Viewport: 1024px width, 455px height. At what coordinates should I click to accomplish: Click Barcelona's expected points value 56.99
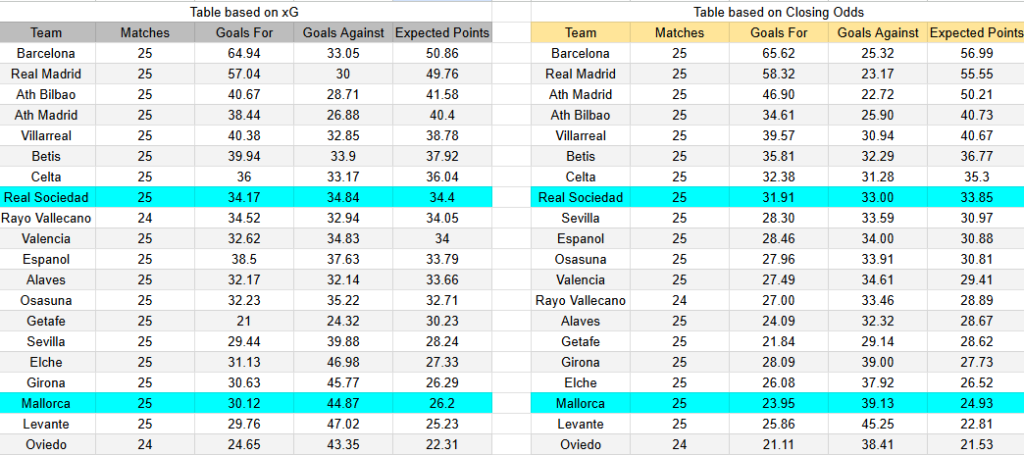[x=975, y=53]
